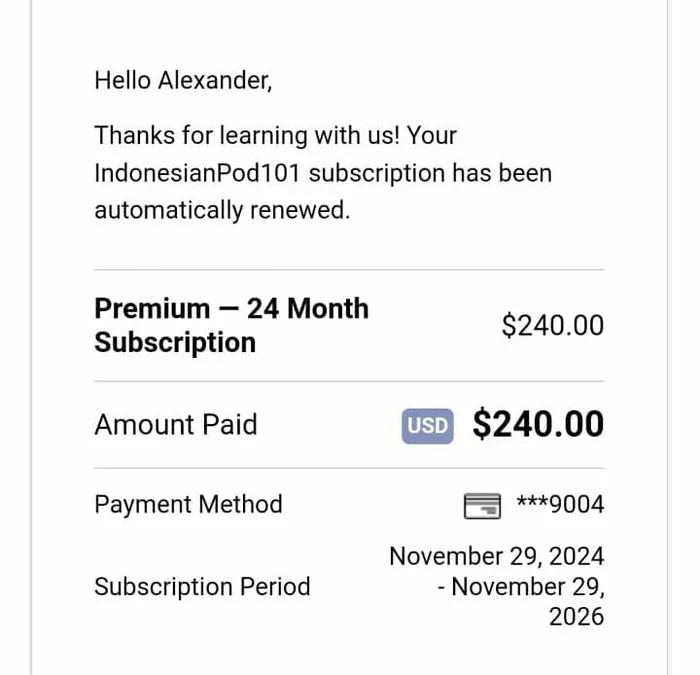Click '- November 29,' end date line
Image resolution: width=700 pixels, height=675 pixels.
520,586
